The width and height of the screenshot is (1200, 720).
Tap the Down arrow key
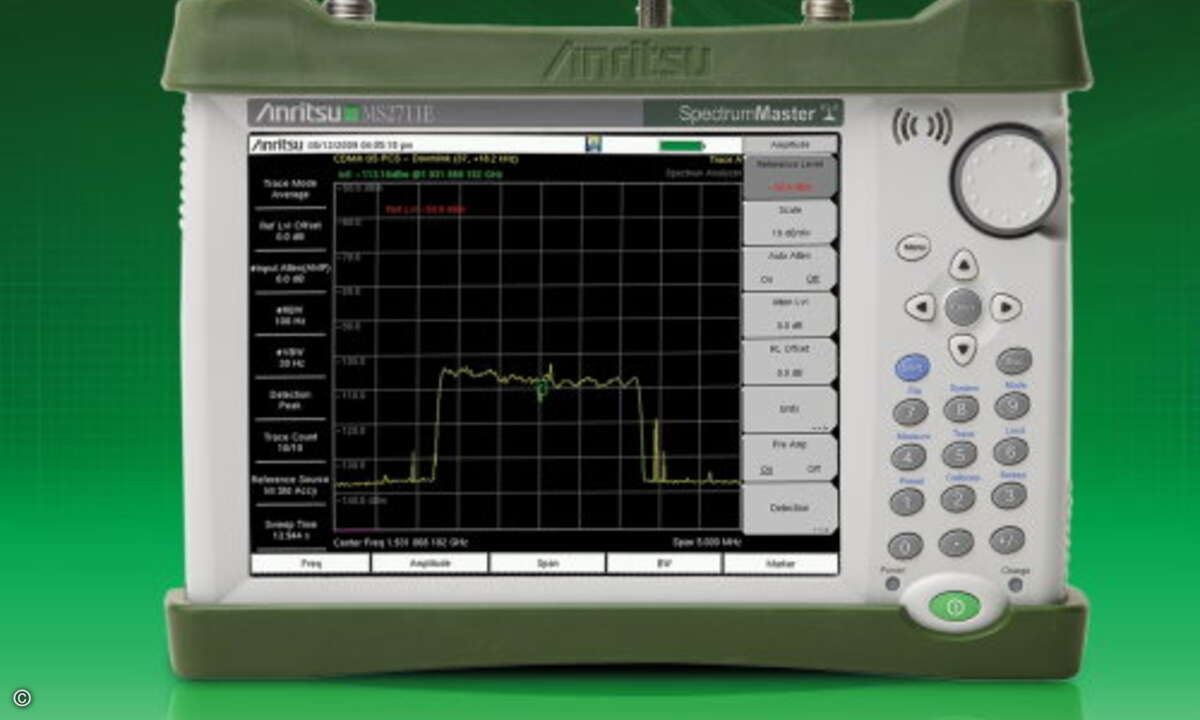(962, 349)
